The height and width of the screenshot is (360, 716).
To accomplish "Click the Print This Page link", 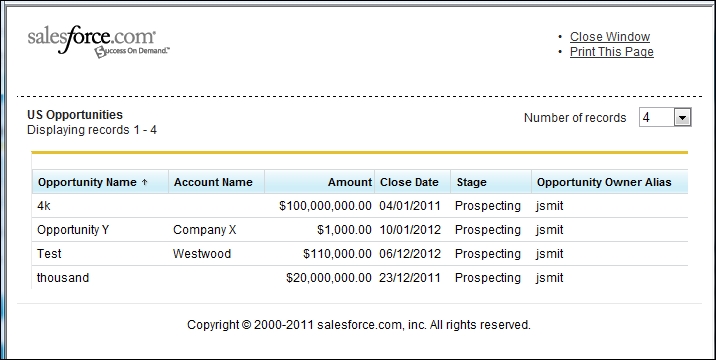I will 611,52.
